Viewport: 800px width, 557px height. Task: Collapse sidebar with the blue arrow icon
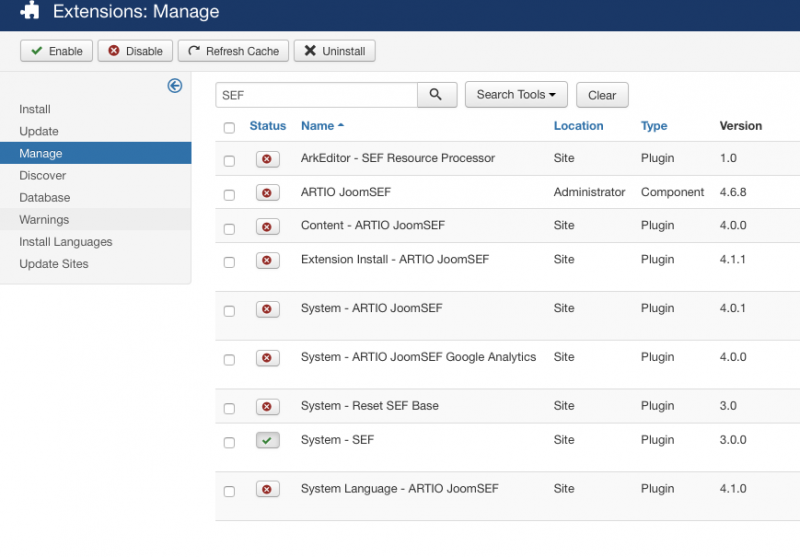pos(175,86)
